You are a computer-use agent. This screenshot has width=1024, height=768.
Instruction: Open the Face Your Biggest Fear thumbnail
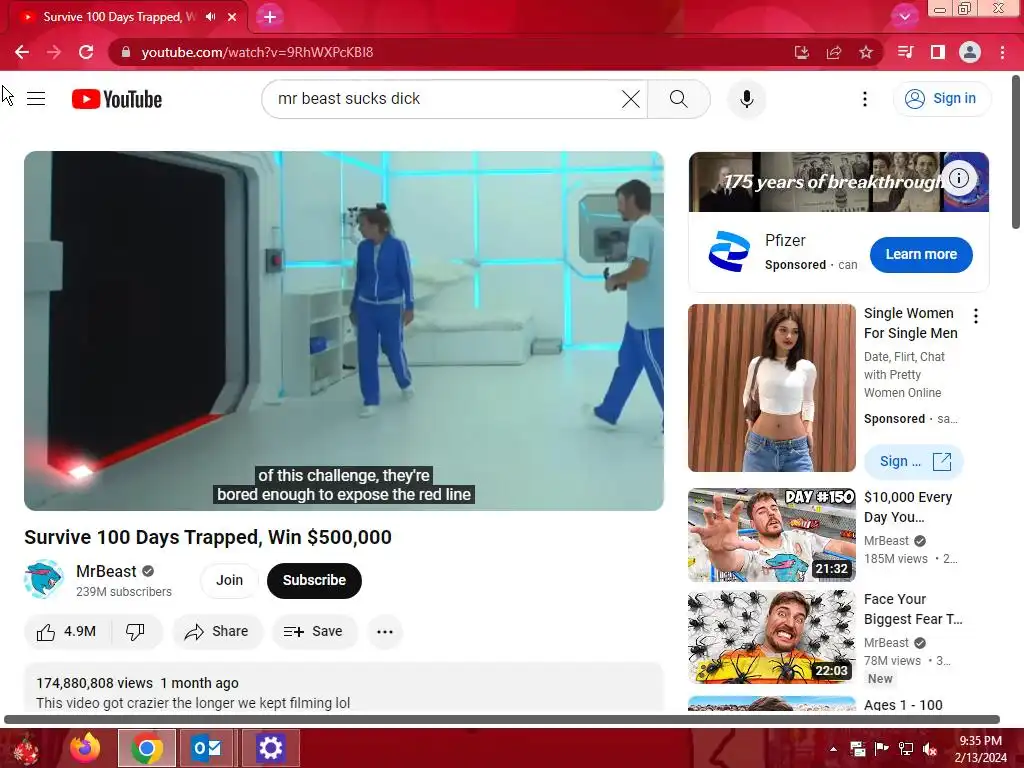click(x=772, y=637)
